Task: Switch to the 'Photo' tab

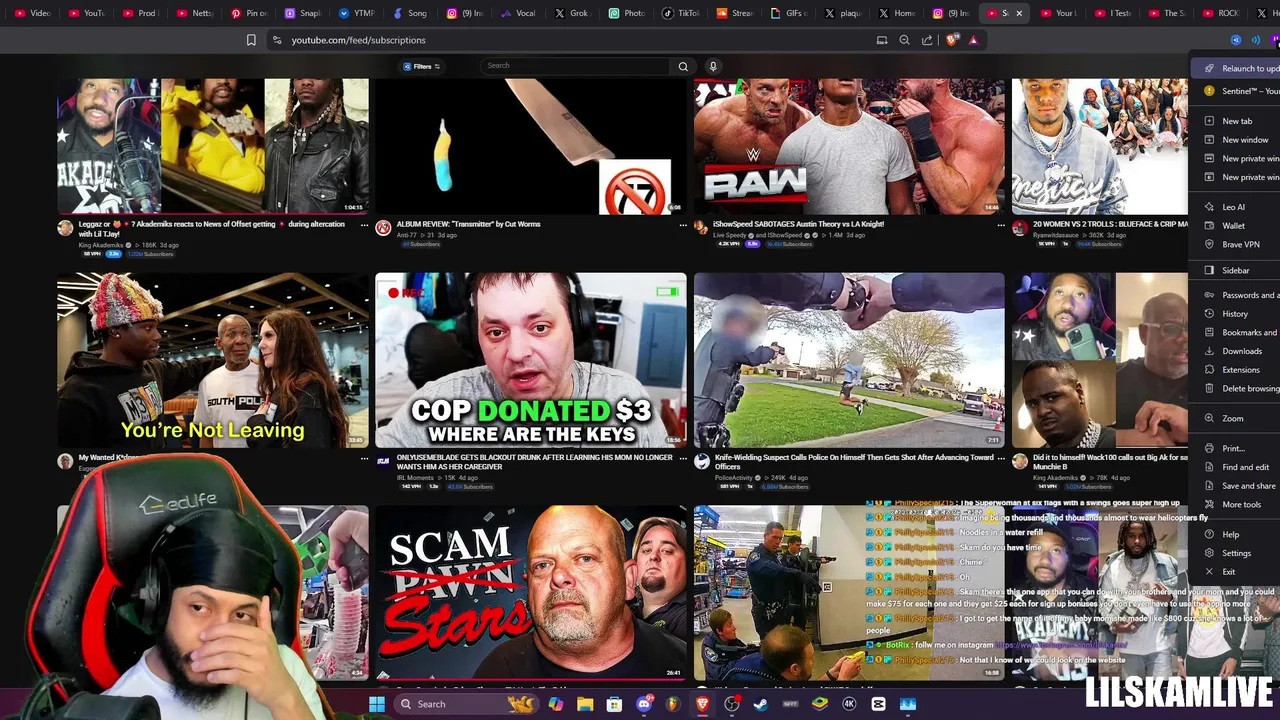Action: tap(627, 13)
